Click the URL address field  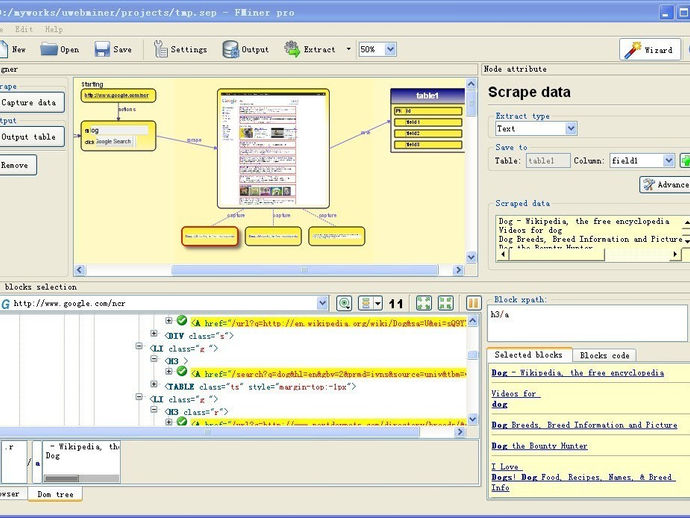click(164, 303)
